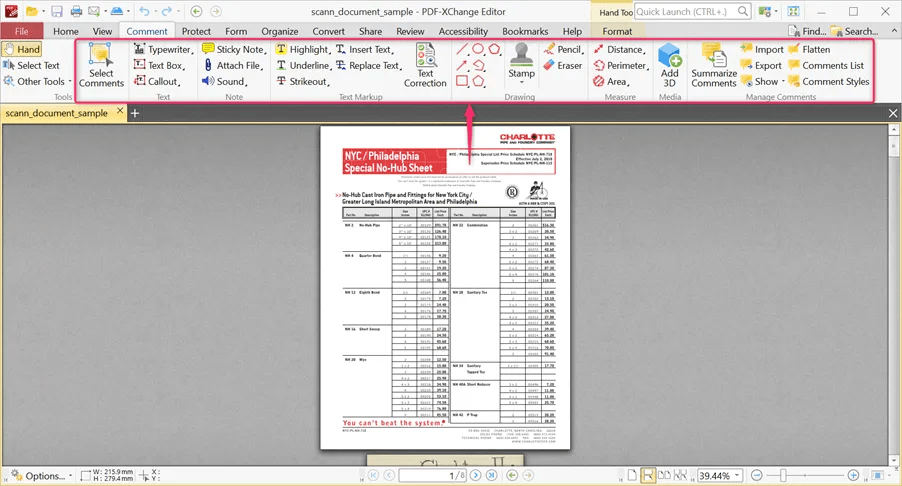
Task: Select the Oval drawing tool
Action: 478,49
